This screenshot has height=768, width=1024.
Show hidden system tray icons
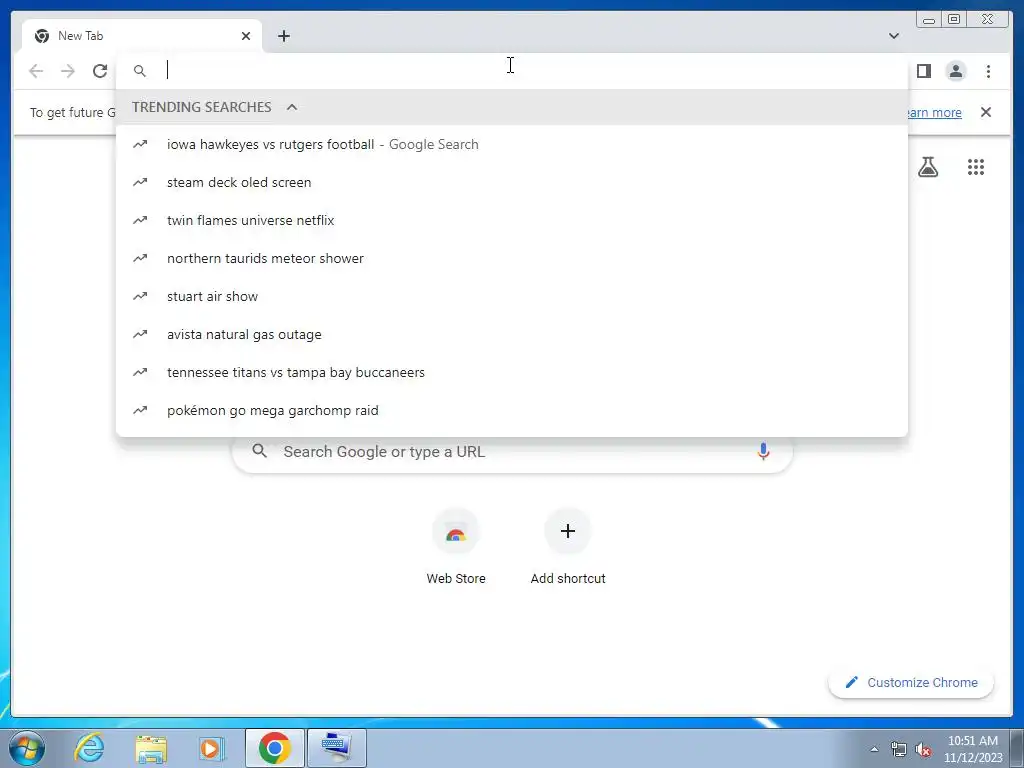coord(874,749)
